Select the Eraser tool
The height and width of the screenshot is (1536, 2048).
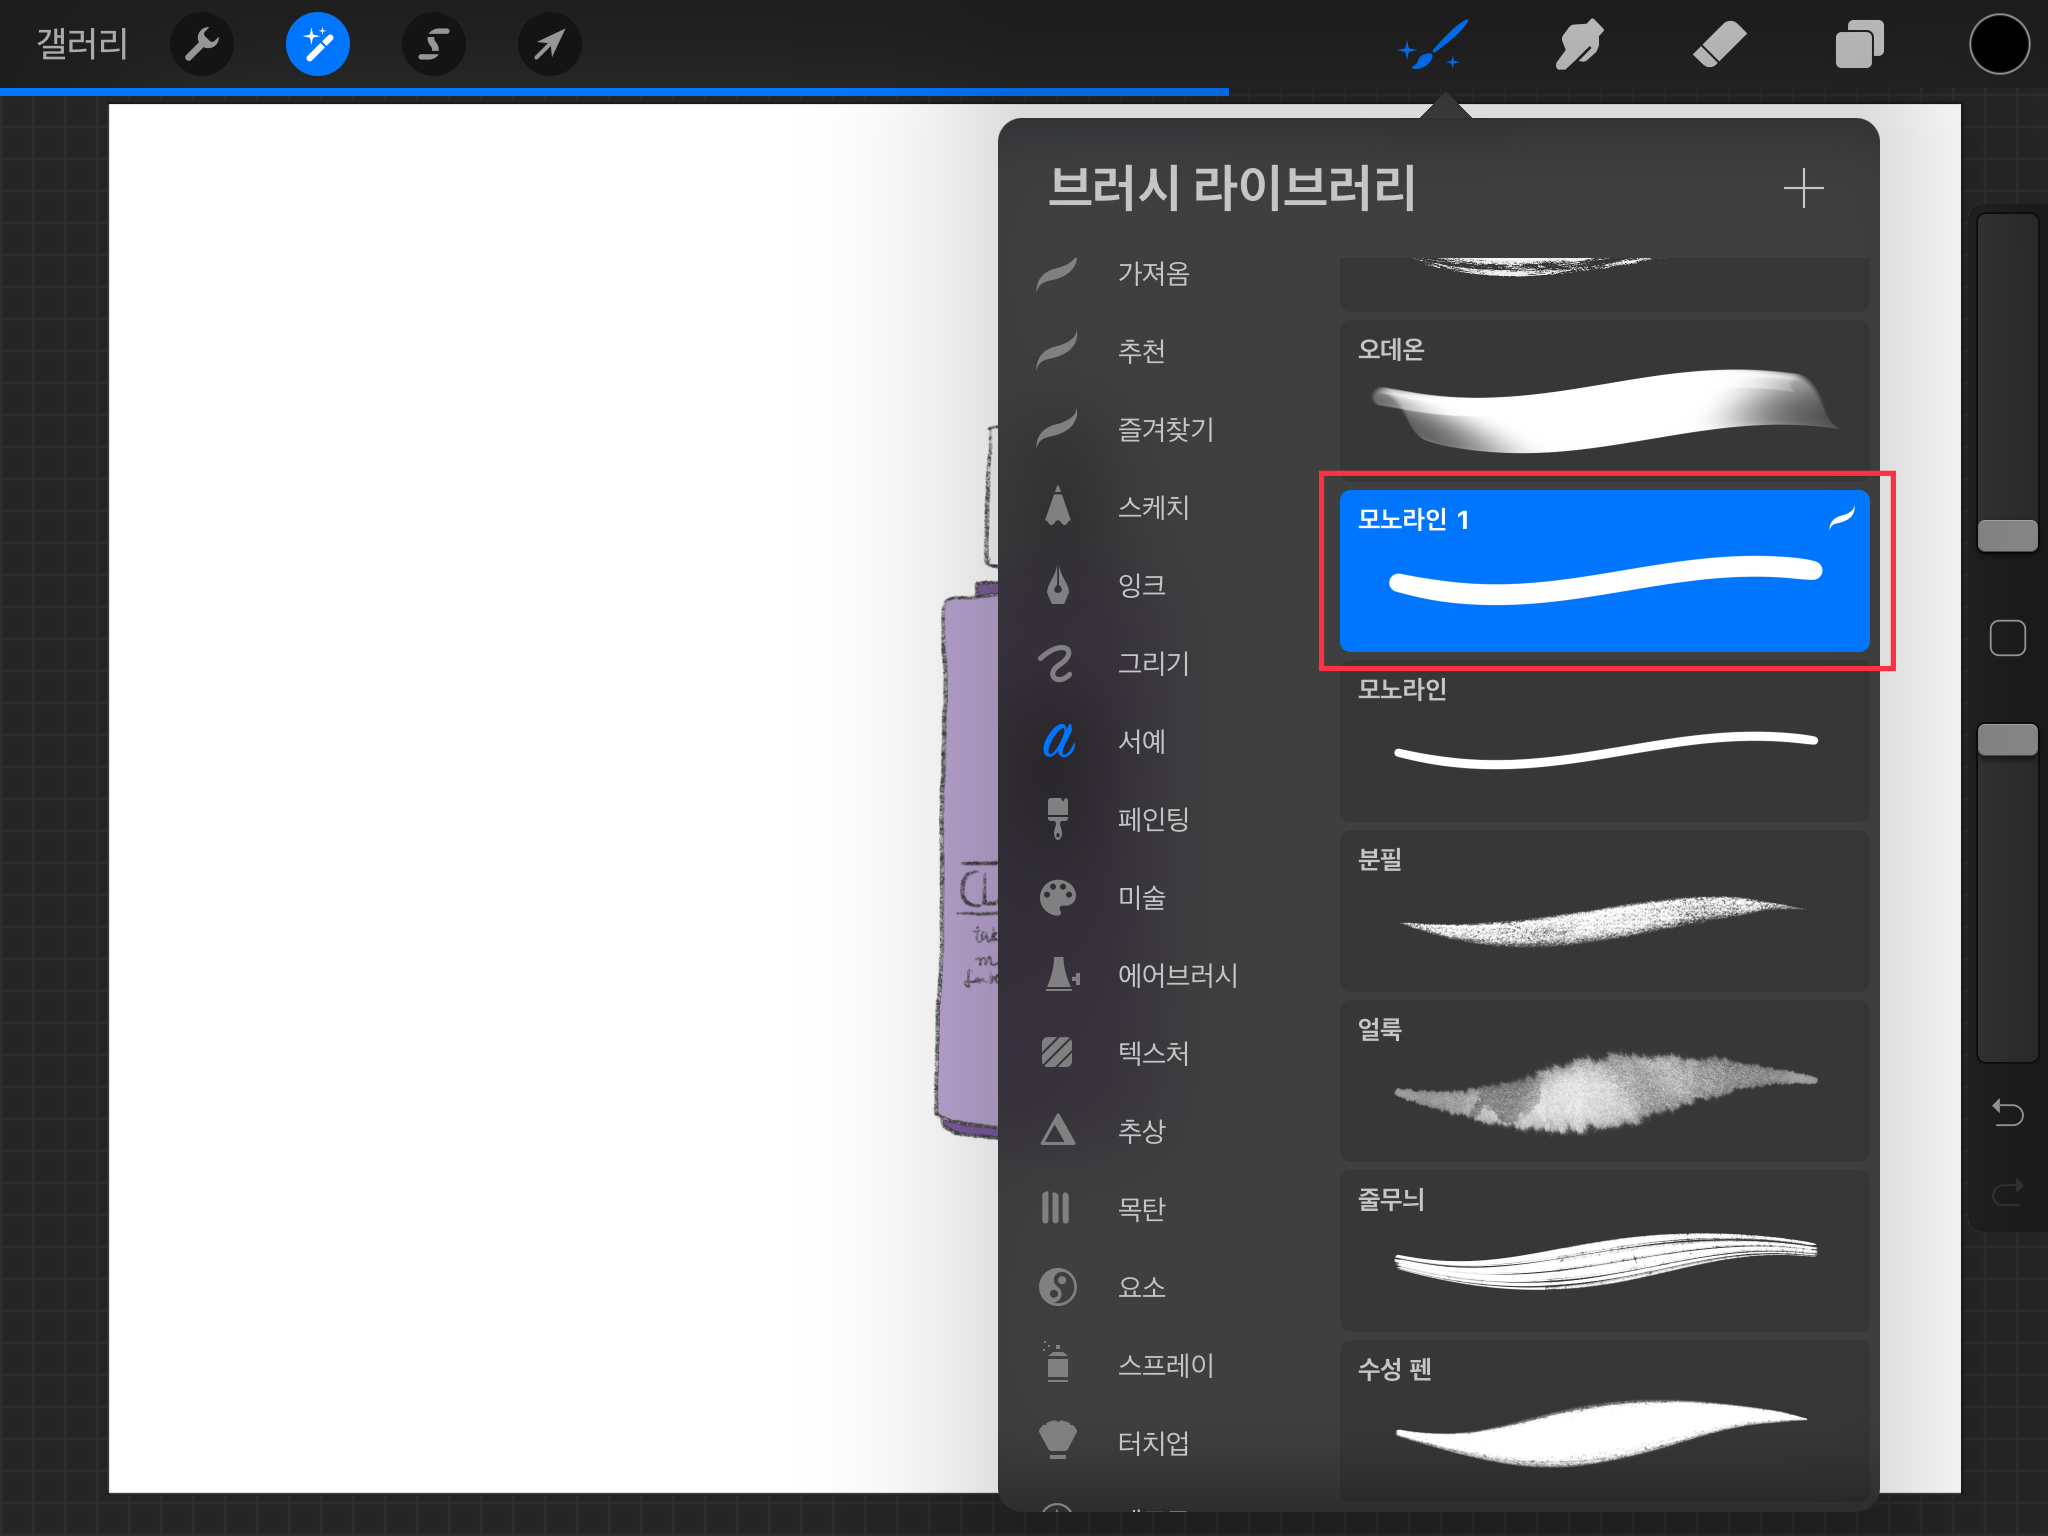tap(1719, 44)
